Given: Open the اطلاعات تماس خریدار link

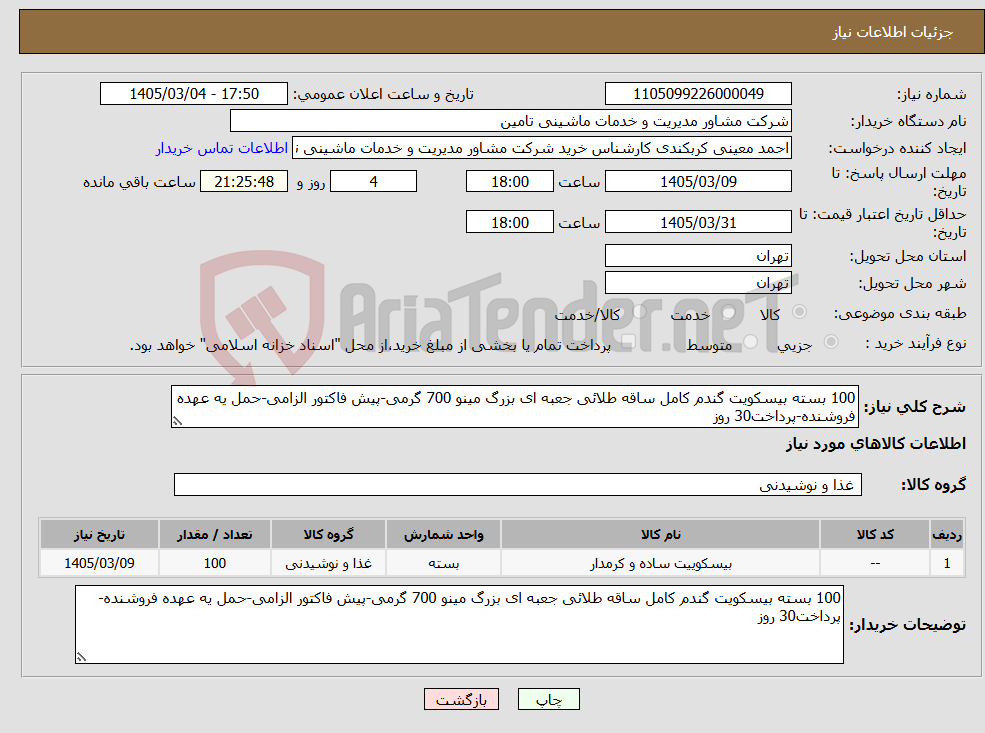Looking at the screenshot, I should tap(222, 148).
